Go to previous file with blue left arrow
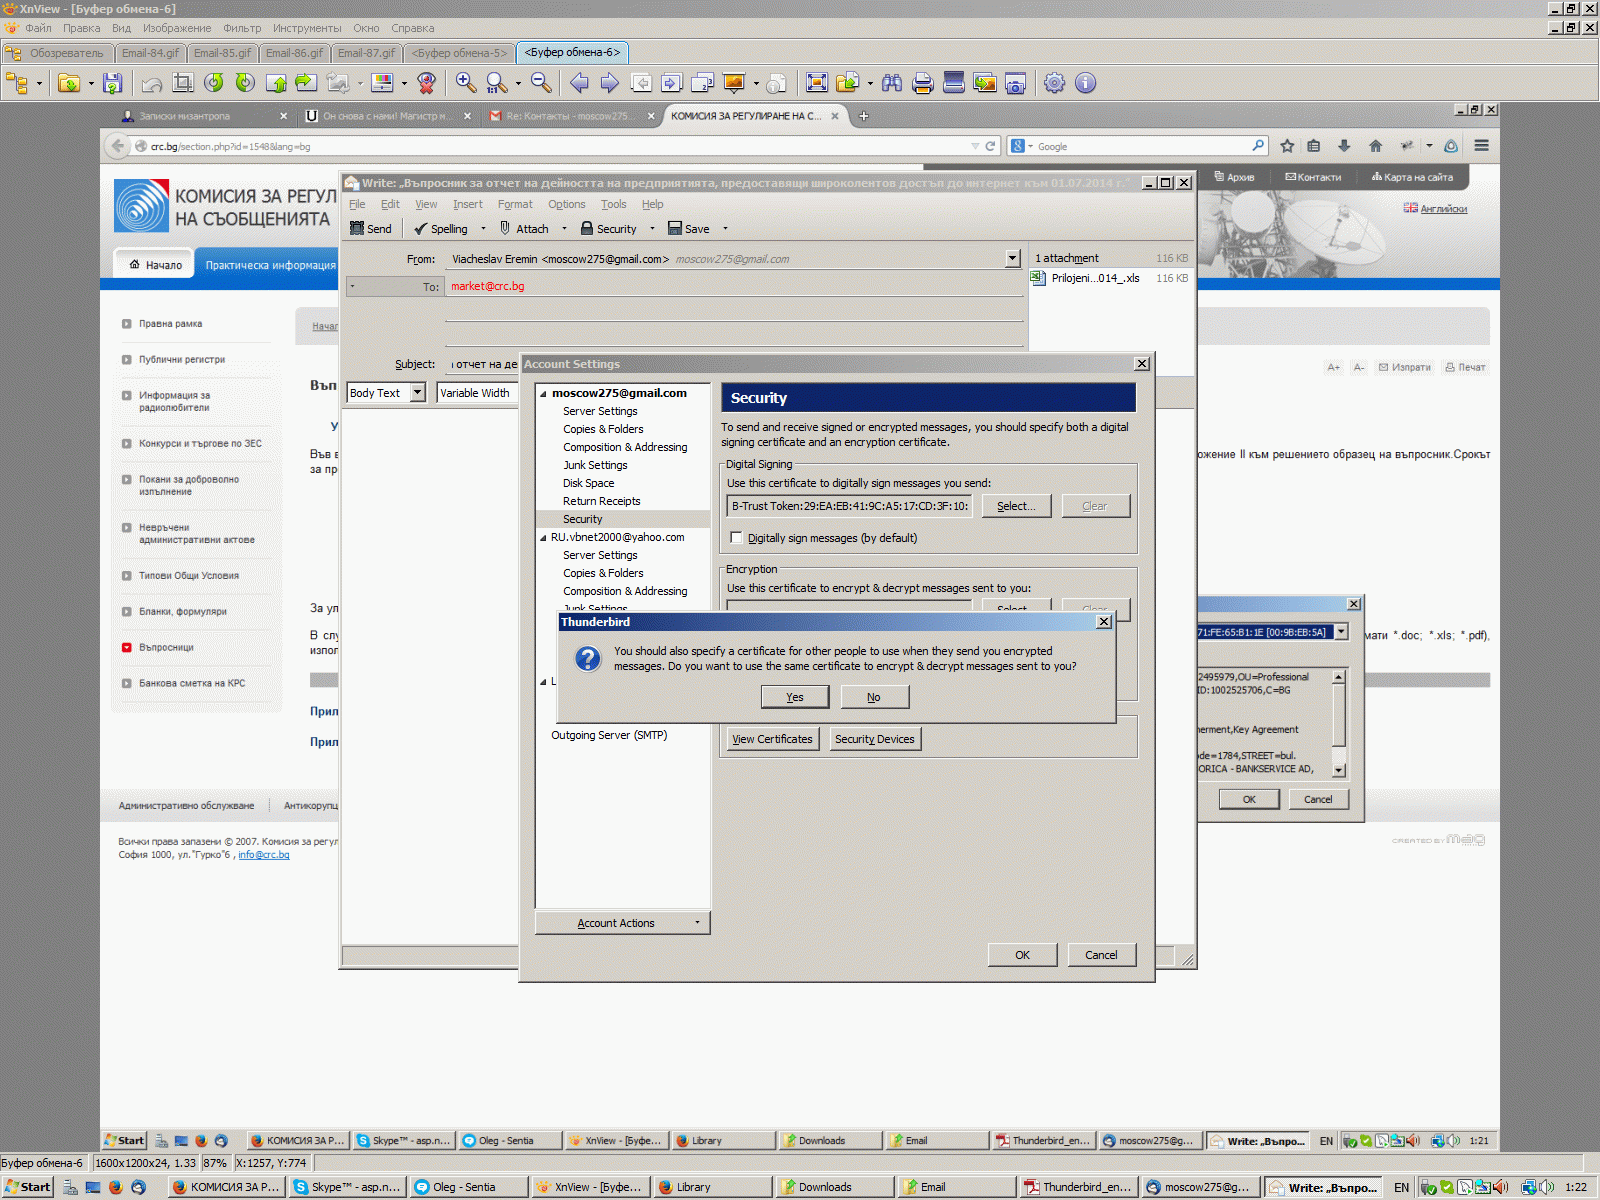Viewport: 1600px width, 1200px height. pos(579,83)
